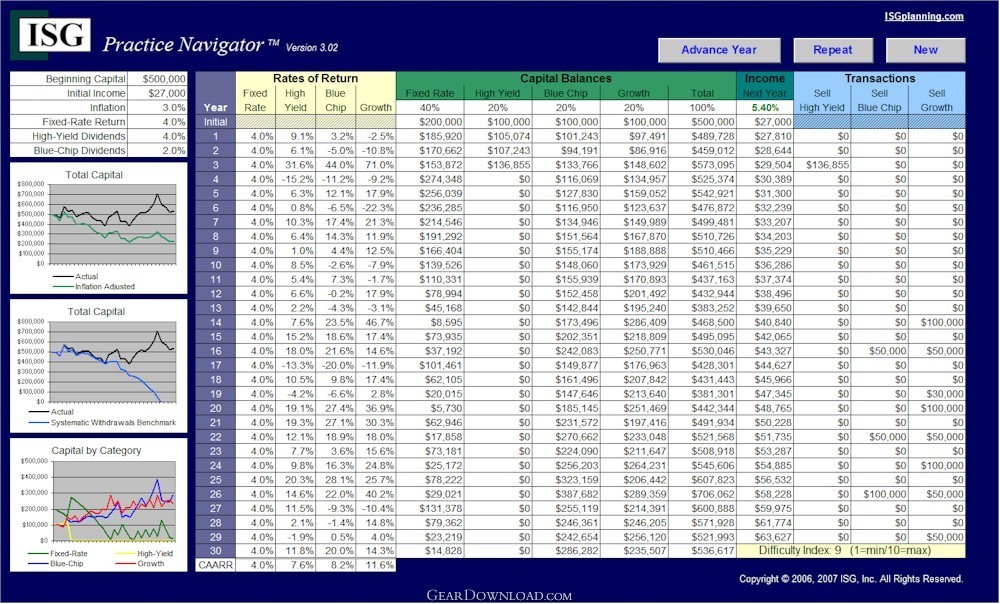Select the year 26 Blue Chip balance $387,682

566,494
